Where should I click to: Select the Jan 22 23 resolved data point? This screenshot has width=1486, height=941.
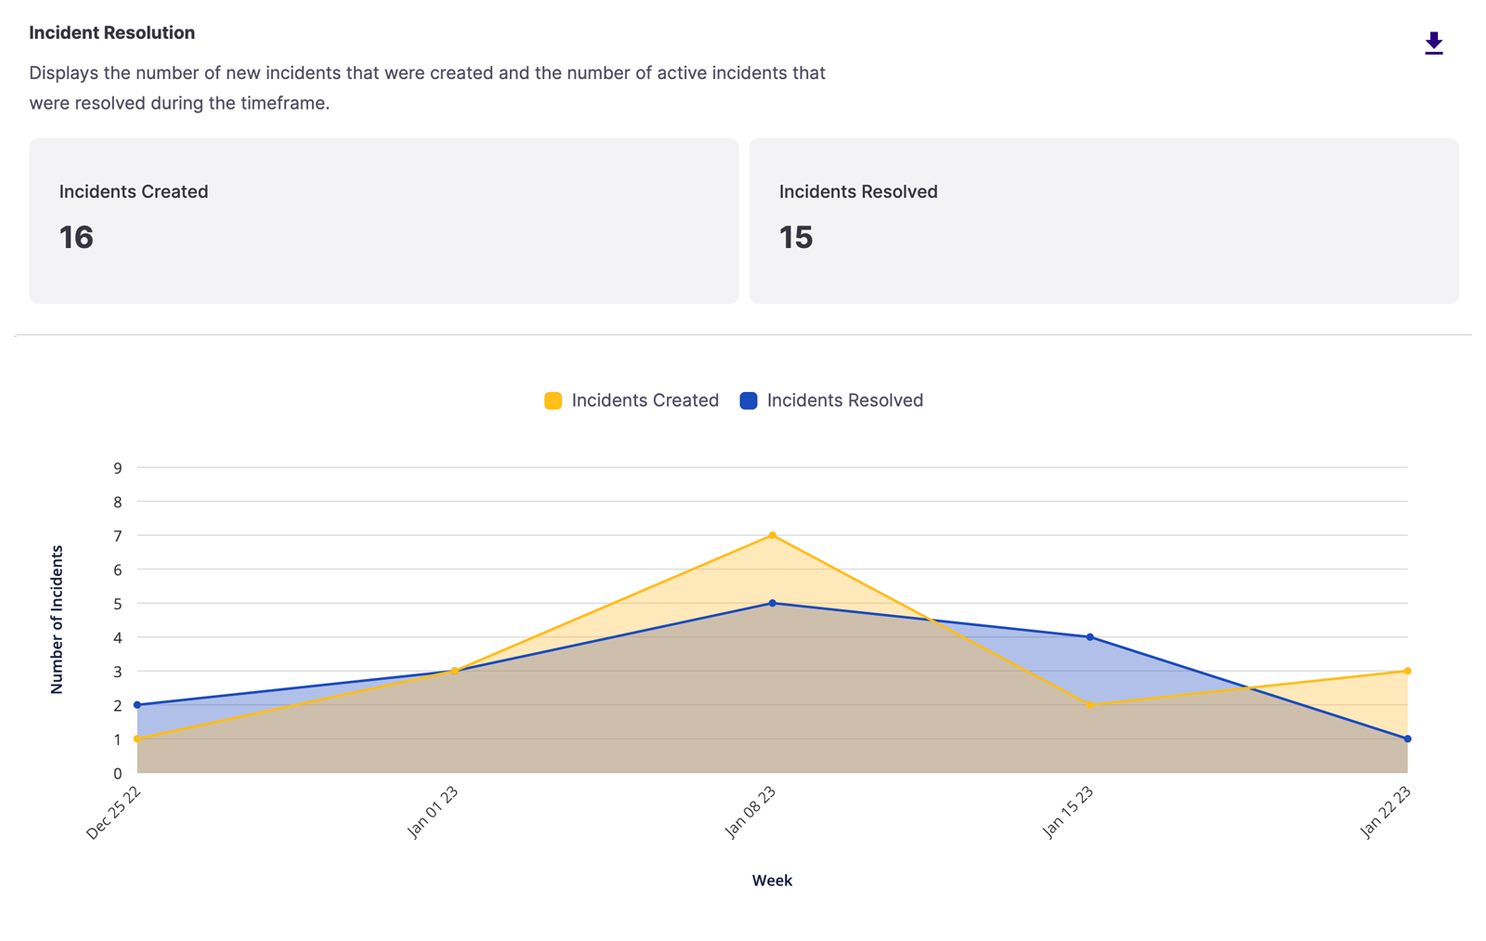click(1407, 739)
